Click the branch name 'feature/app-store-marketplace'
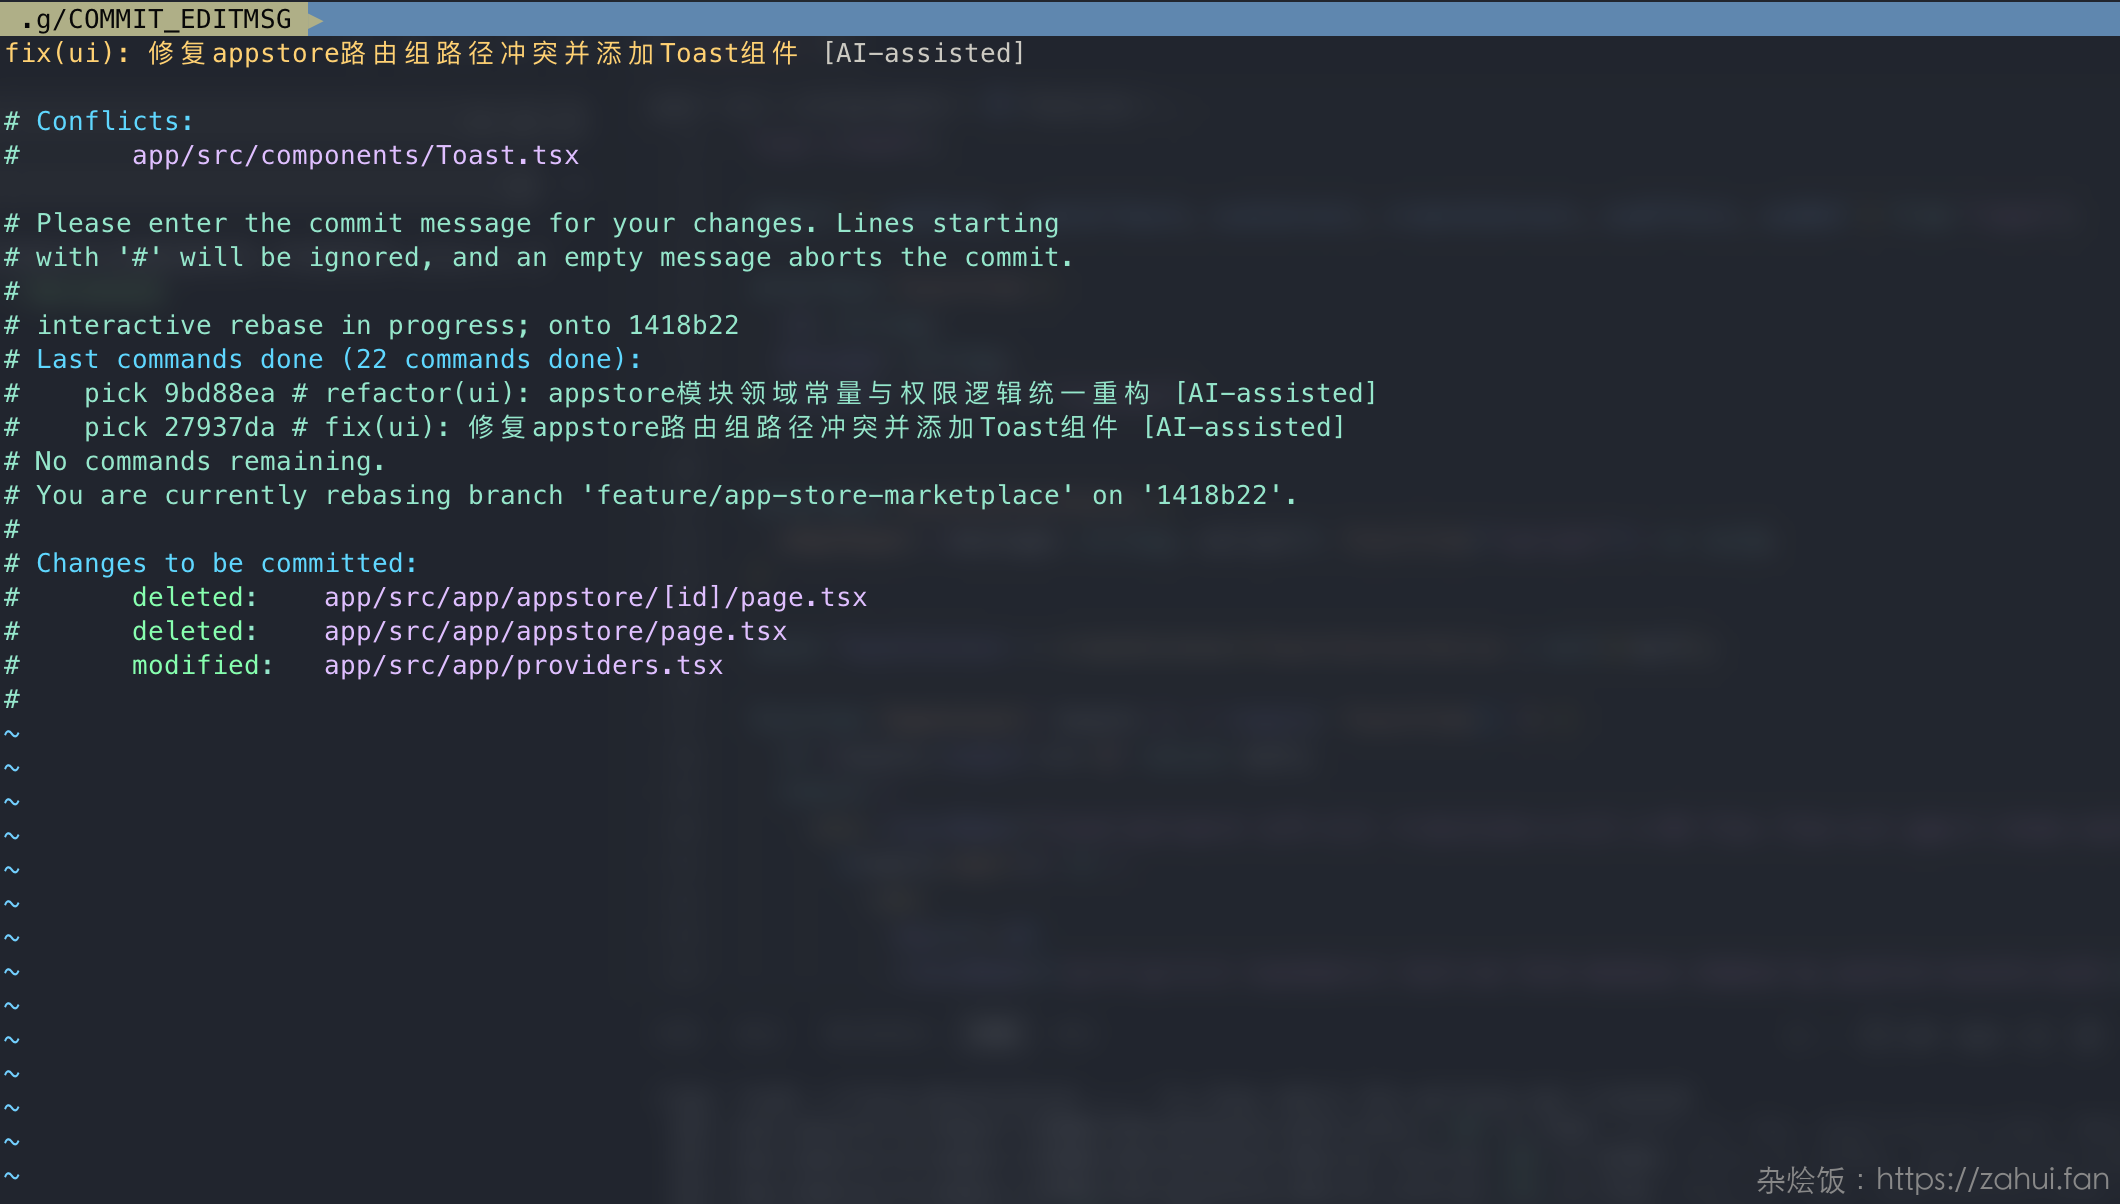This screenshot has height=1204, width=2120. 827,495
